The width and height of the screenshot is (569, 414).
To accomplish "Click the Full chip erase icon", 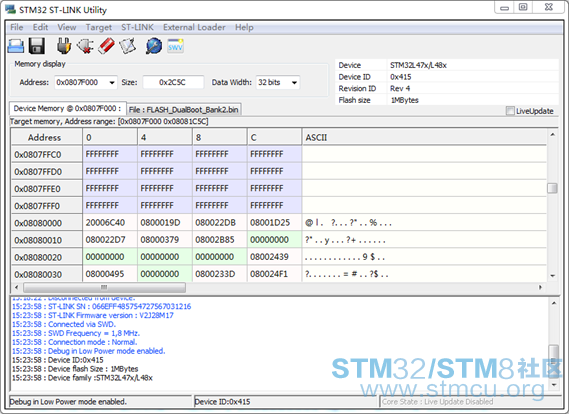I will click(106, 46).
